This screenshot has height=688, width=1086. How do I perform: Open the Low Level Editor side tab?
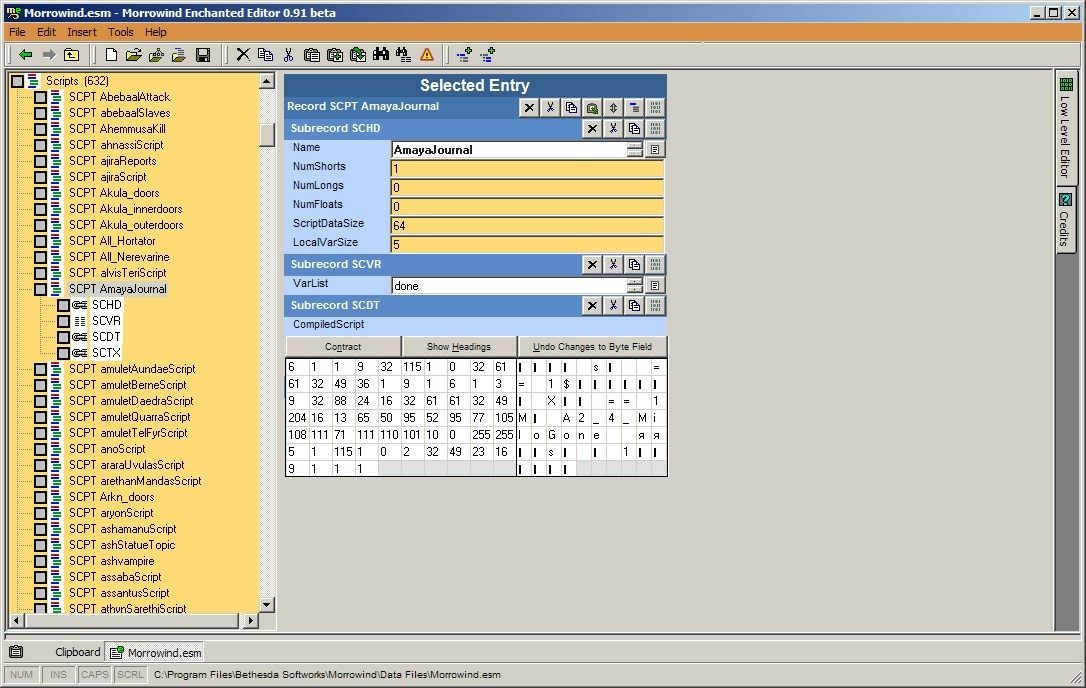click(1065, 128)
